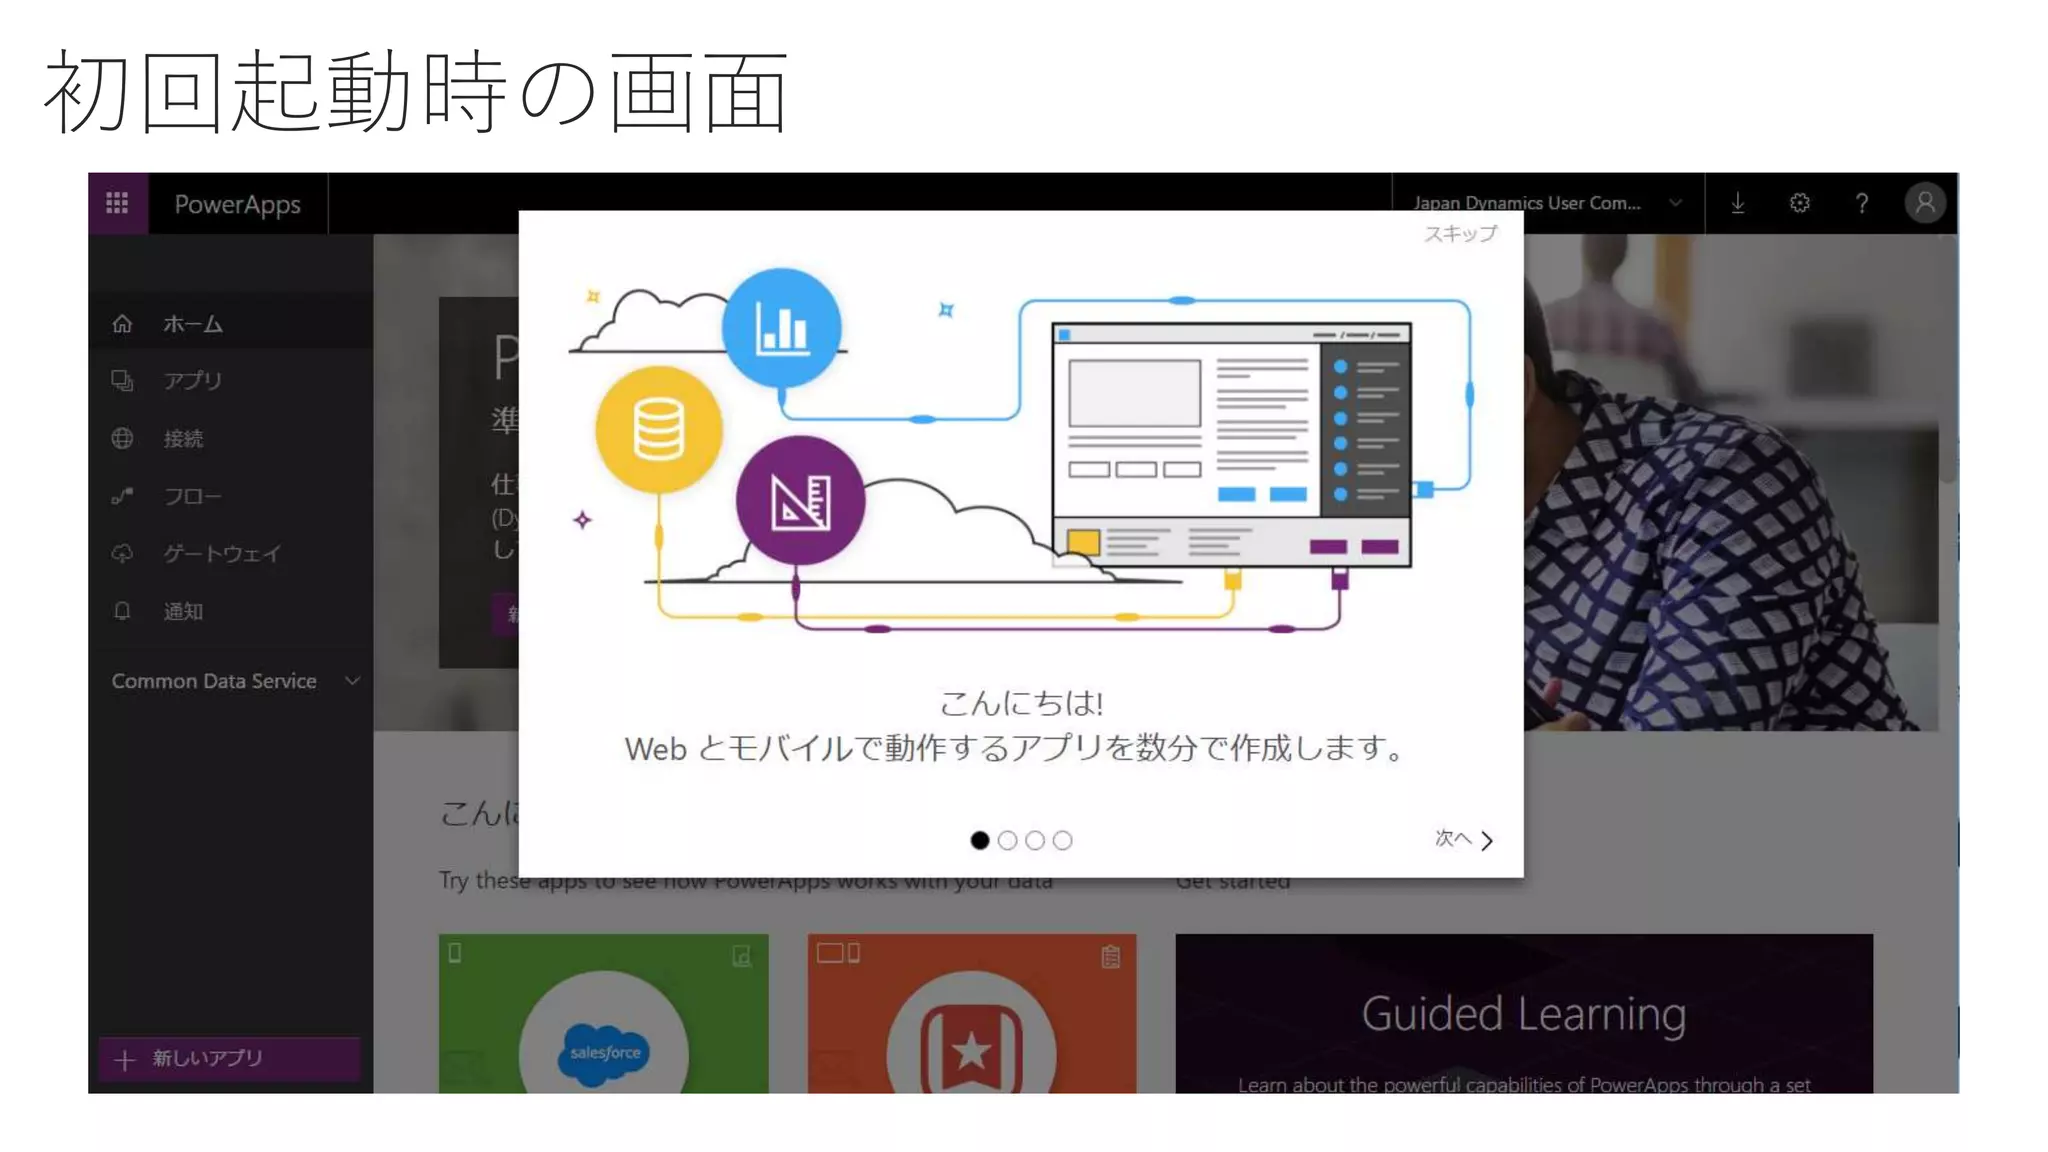
Task: Select the third carousel page dot
Action: click(x=1035, y=840)
